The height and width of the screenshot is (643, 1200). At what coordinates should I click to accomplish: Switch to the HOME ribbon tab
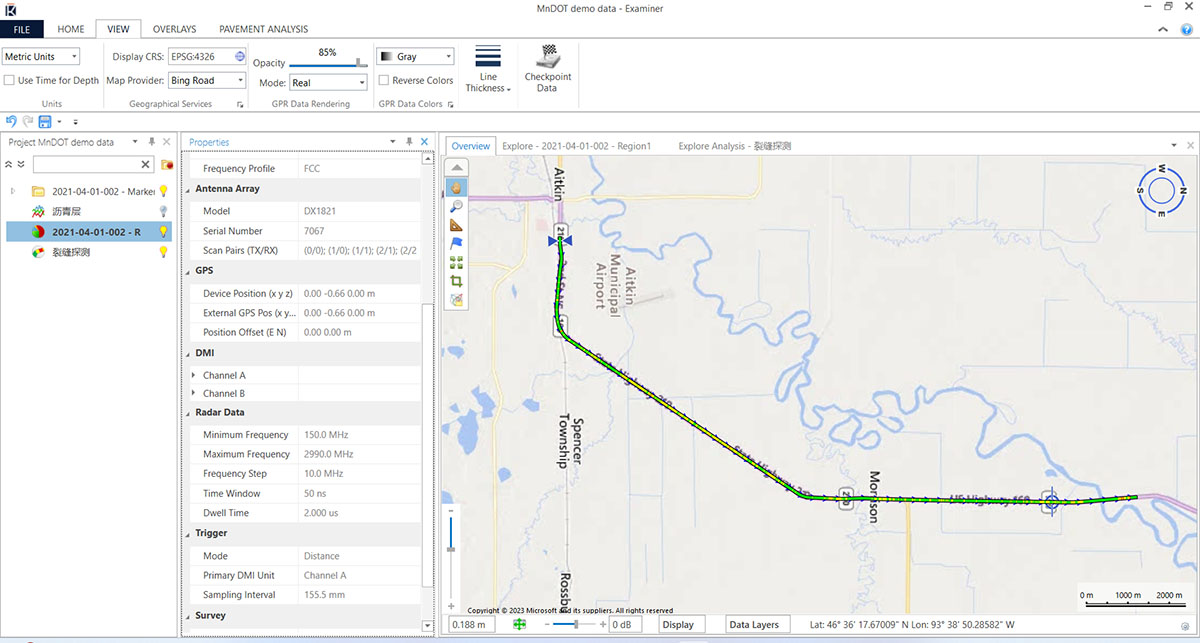click(71, 29)
